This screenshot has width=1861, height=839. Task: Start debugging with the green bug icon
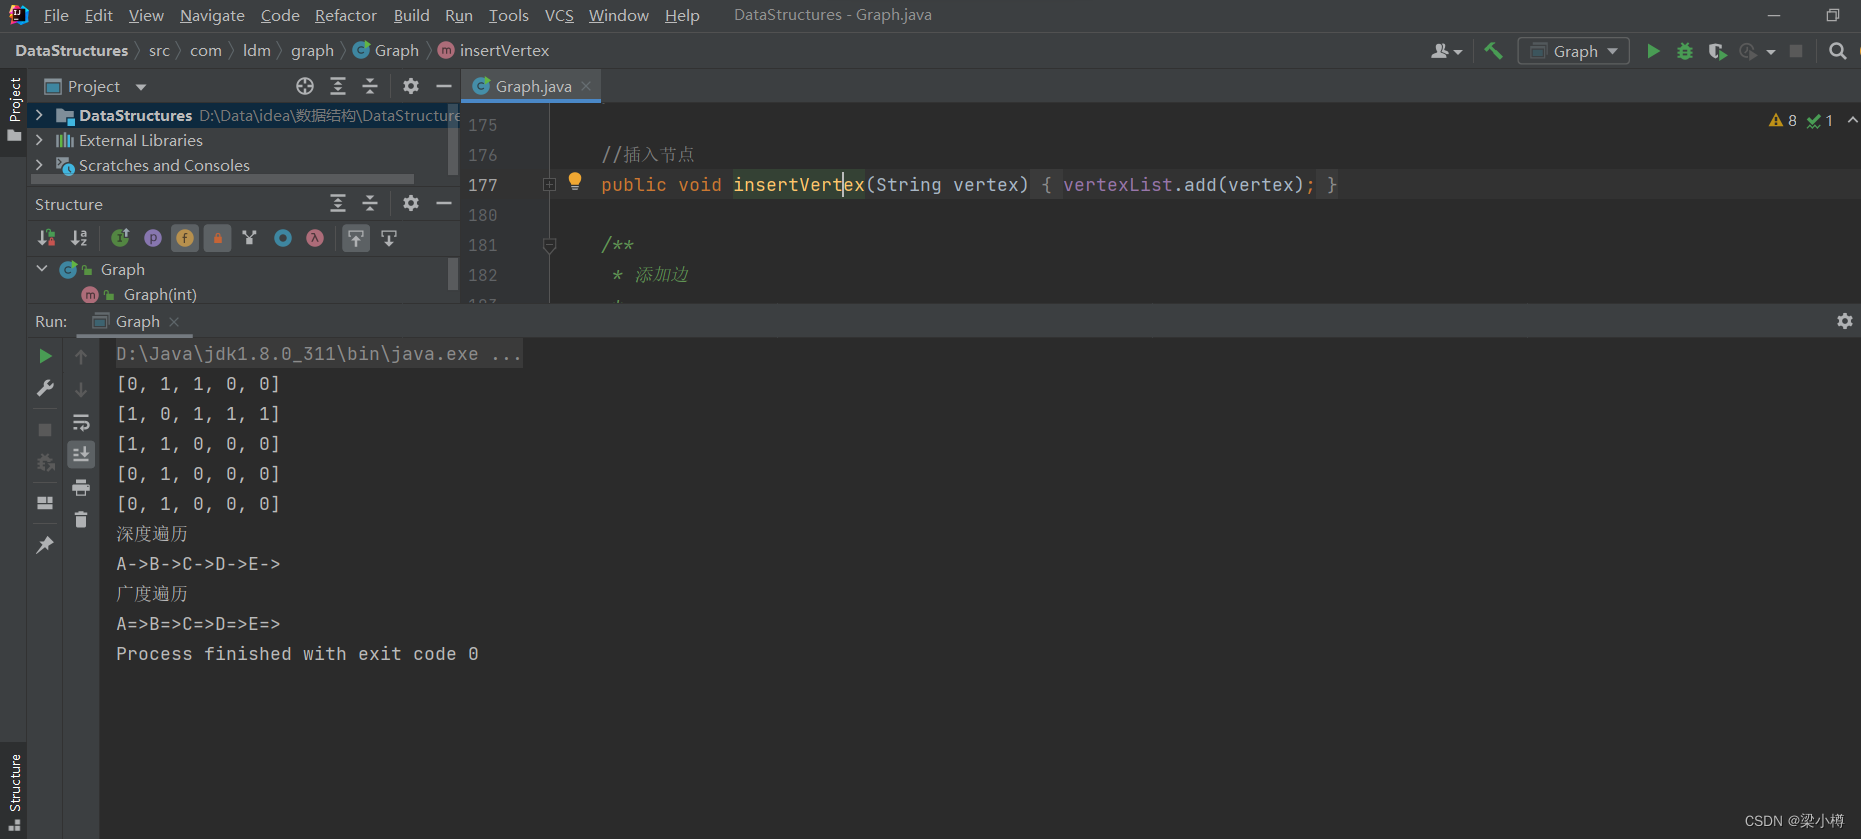point(1685,51)
